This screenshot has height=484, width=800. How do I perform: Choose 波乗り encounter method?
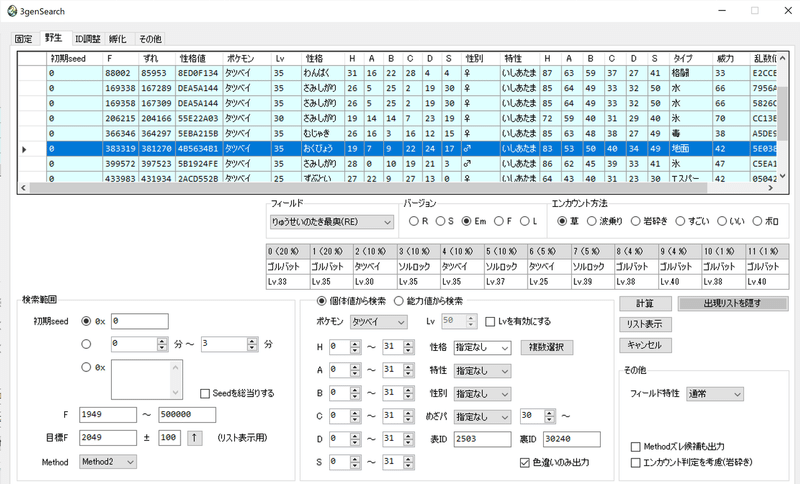click(x=605, y=221)
